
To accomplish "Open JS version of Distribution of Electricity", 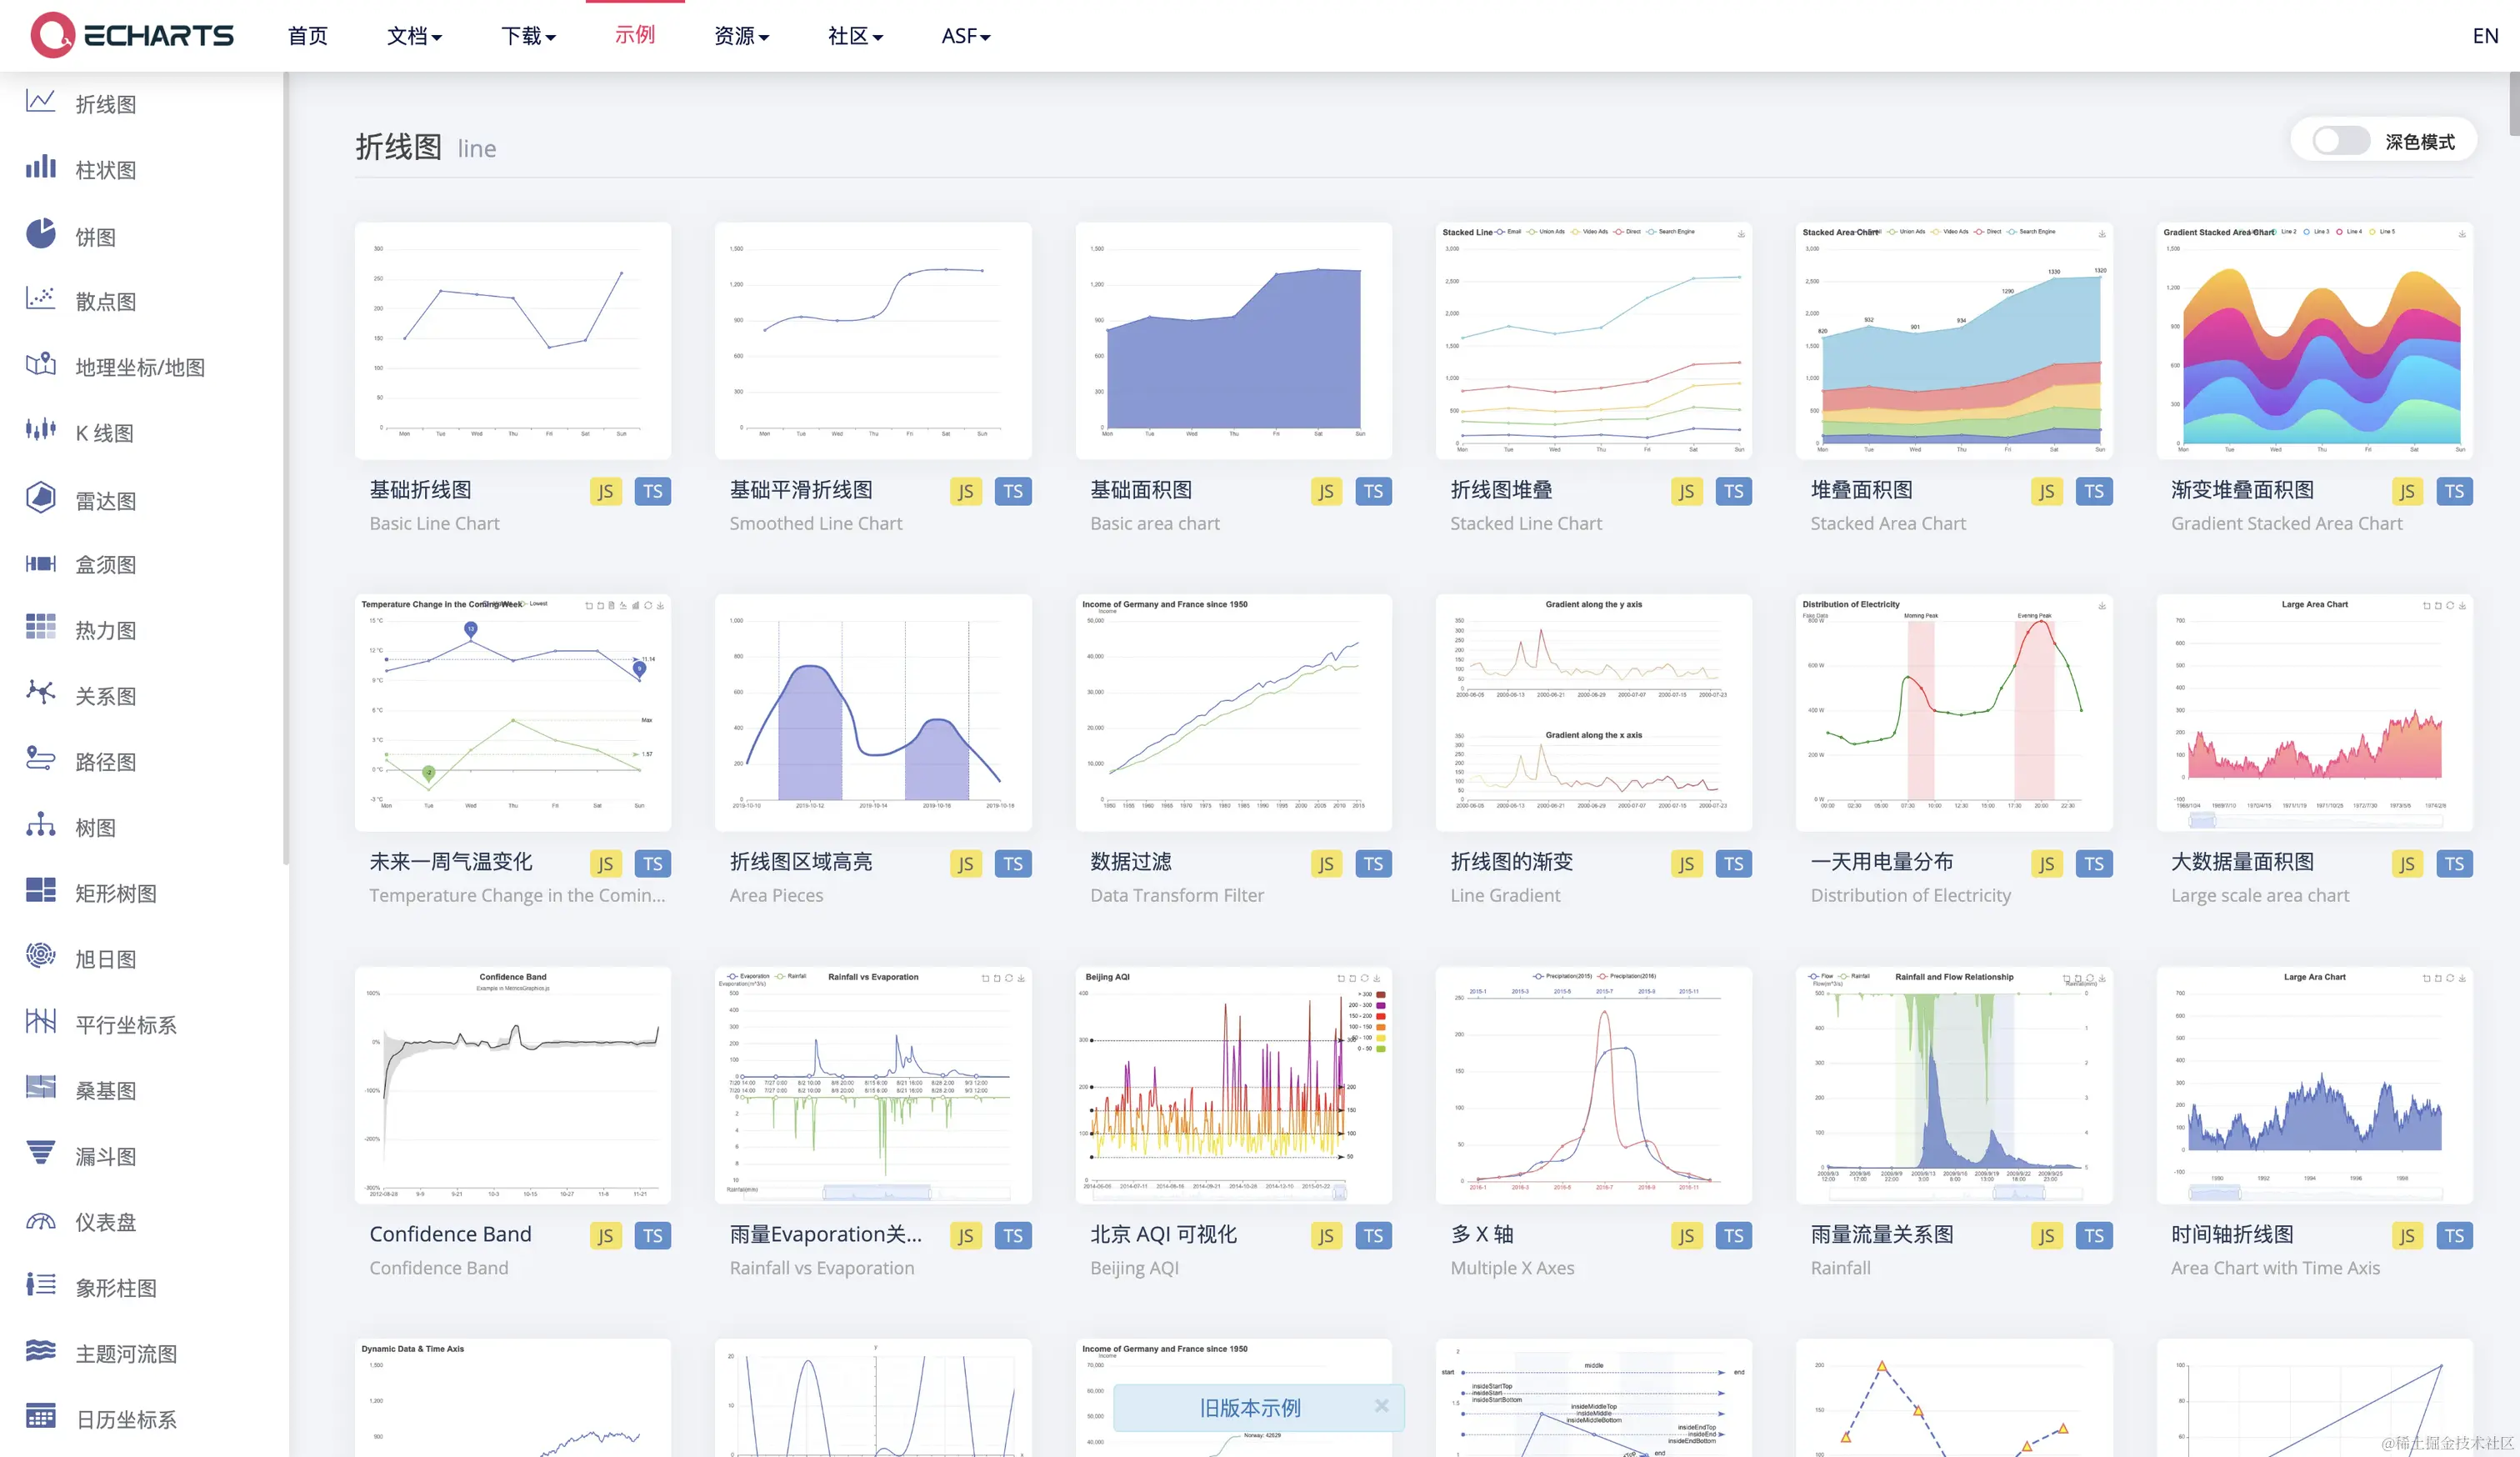I will (x=2047, y=863).
